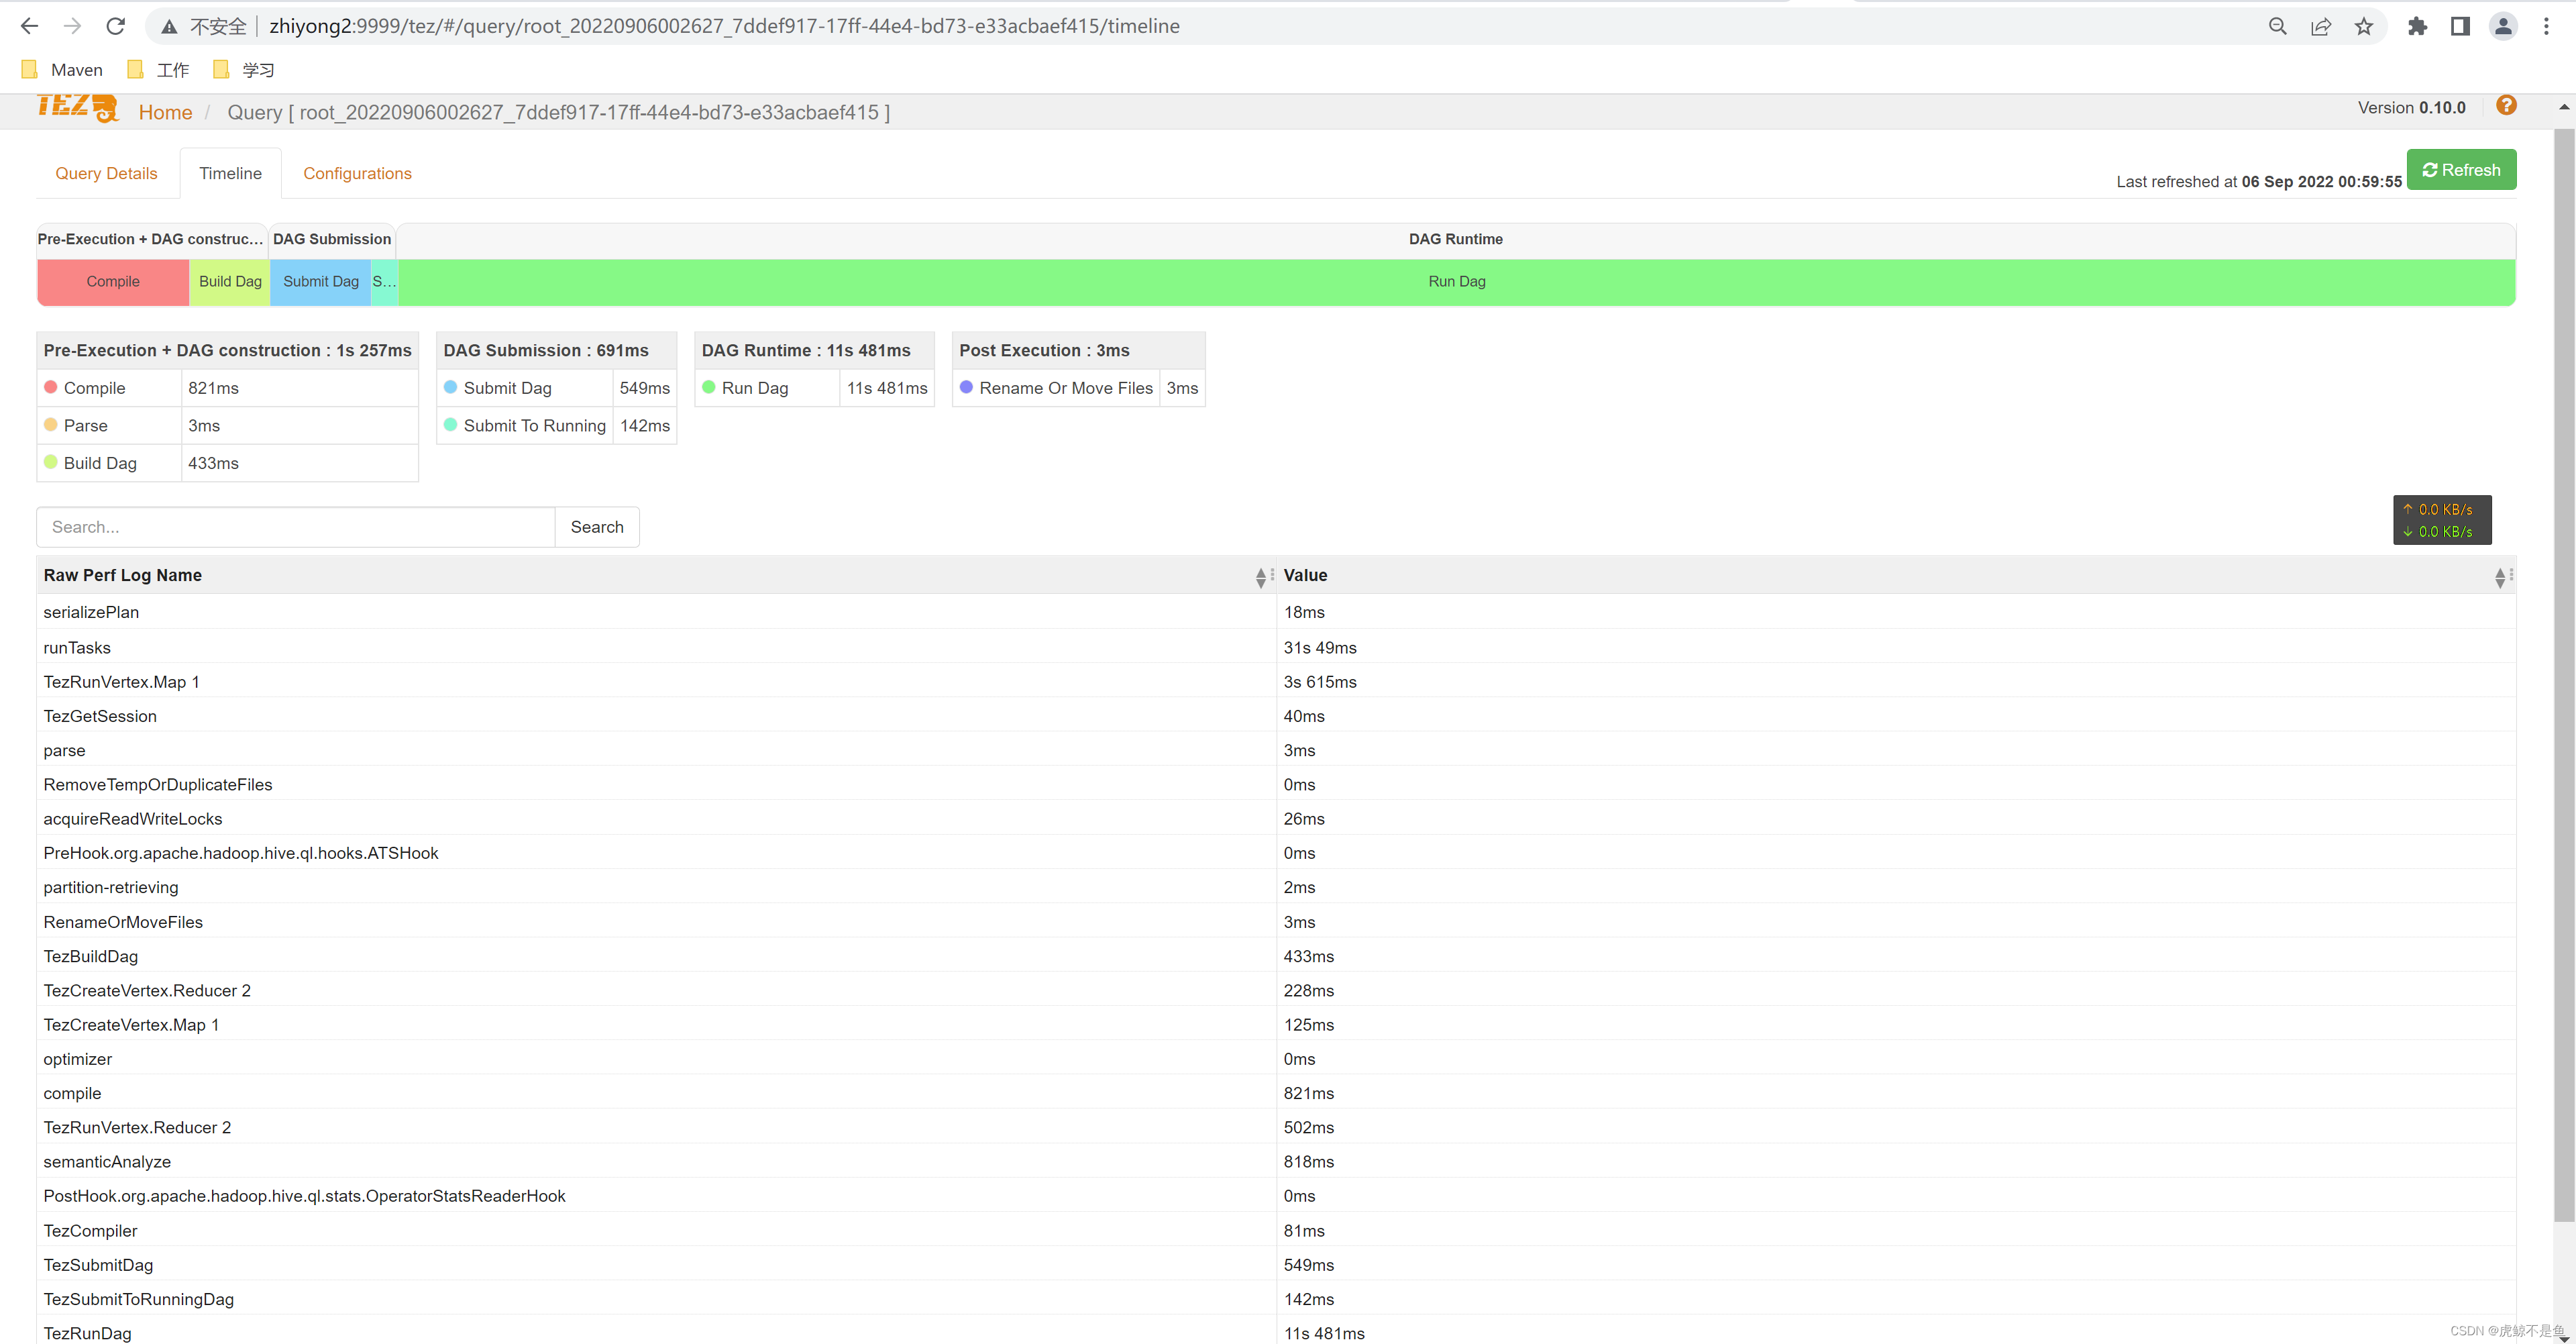Open browser extensions puzzle icon
The height and width of the screenshot is (1344, 2576).
tap(2417, 26)
